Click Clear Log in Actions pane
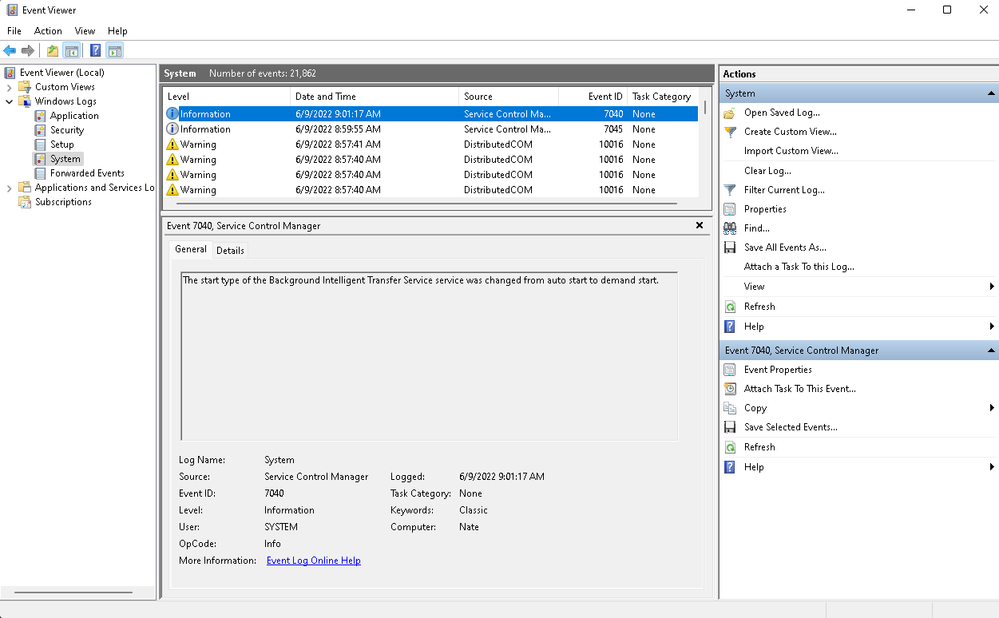 pyautogui.click(x=767, y=171)
